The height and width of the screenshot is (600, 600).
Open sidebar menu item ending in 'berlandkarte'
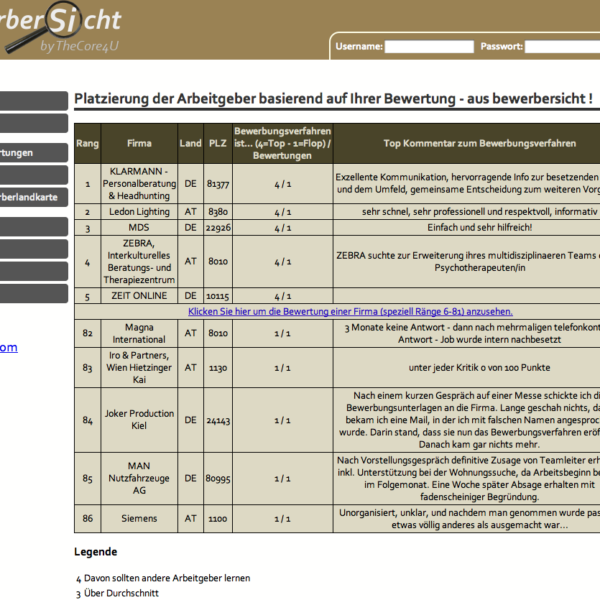coord(34,197)
